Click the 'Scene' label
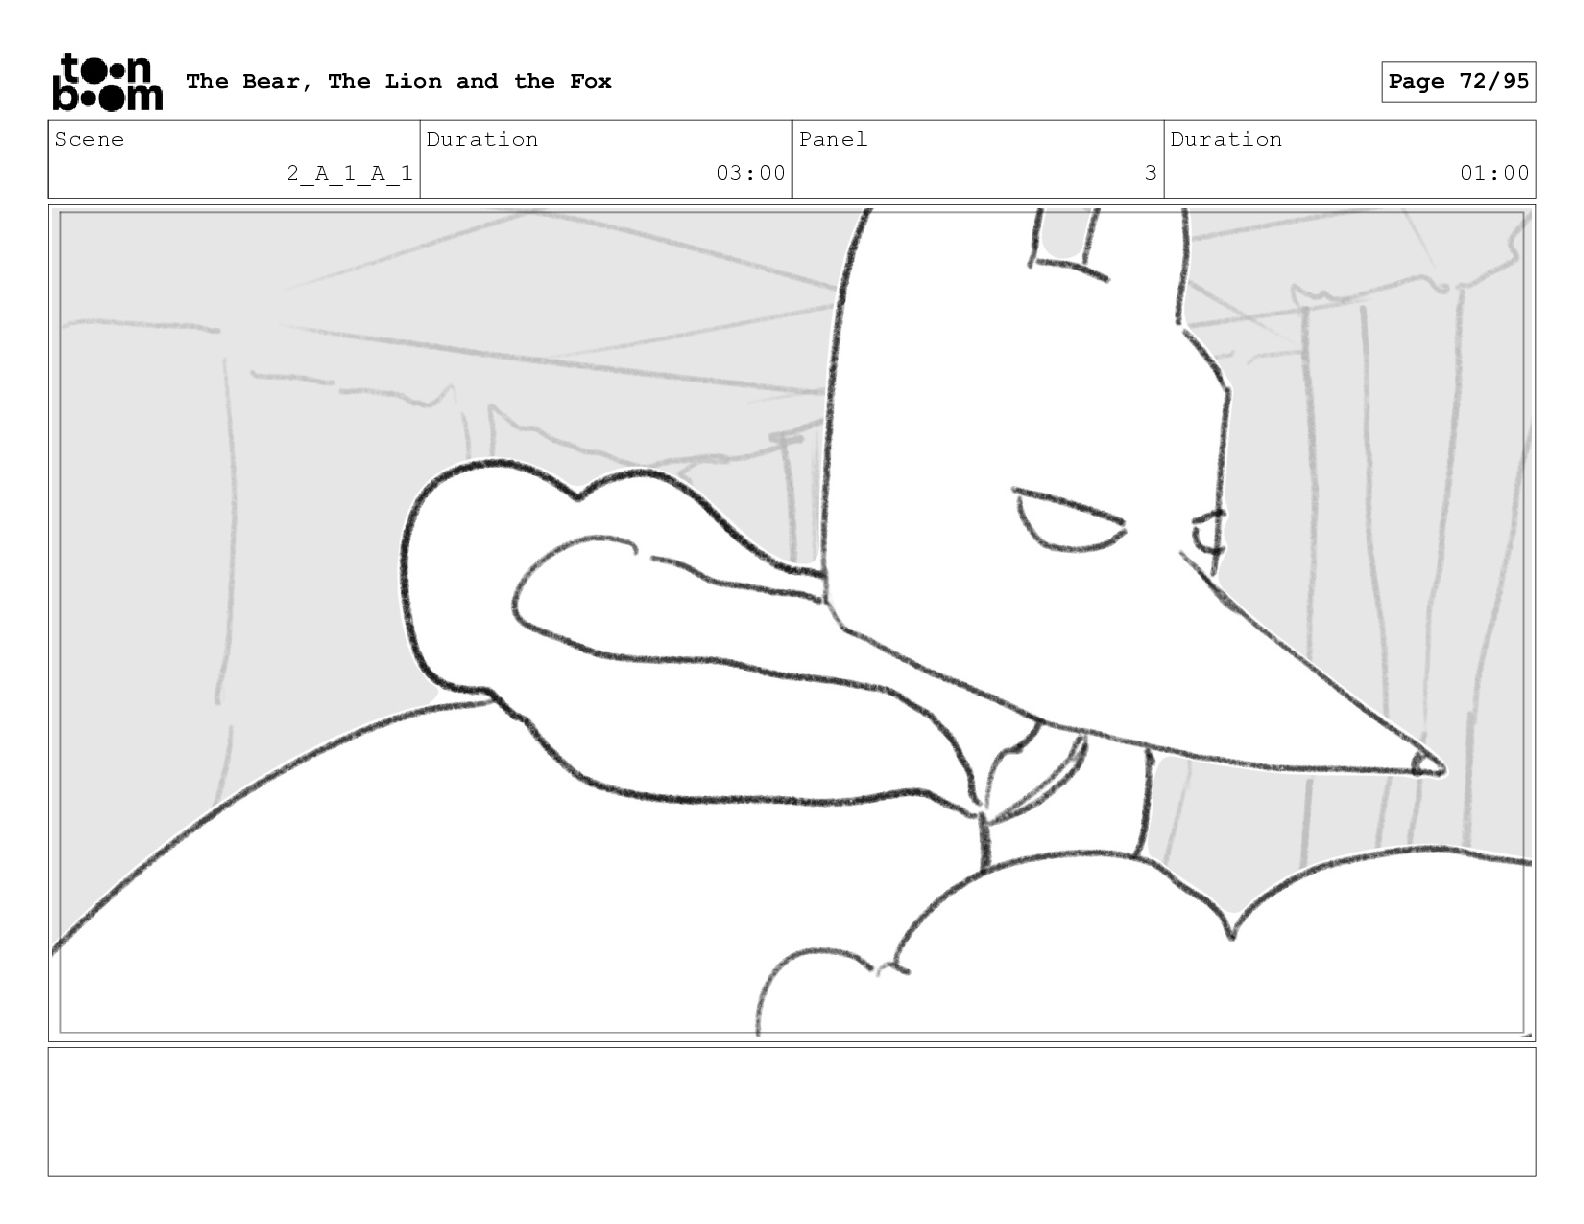Screen dimensions: 1584x1224 89,139
